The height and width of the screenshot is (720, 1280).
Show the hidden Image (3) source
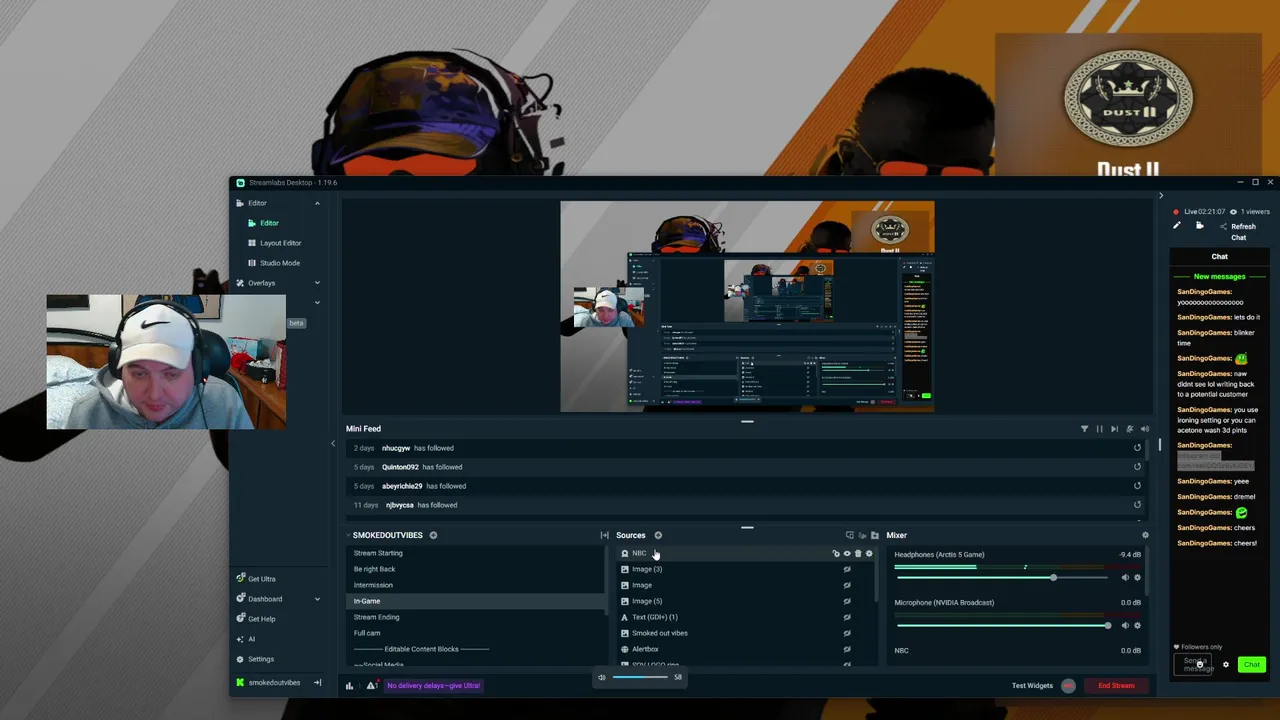point(847,569)
